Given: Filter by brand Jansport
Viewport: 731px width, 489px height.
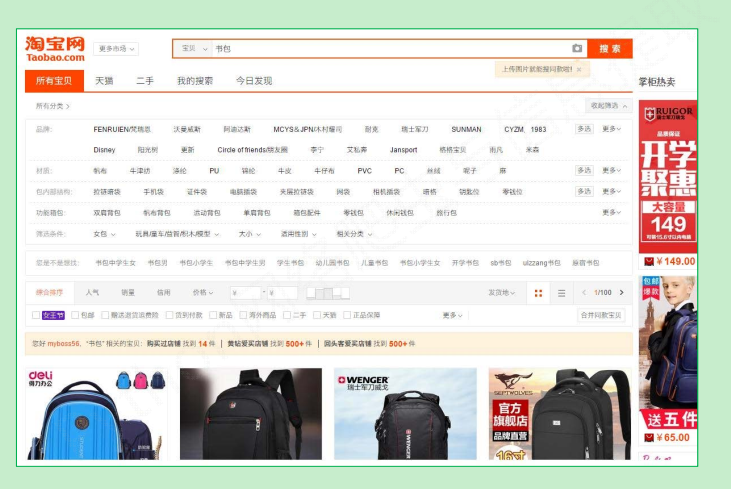Looking at the screenshot, I should click(403, 150).
